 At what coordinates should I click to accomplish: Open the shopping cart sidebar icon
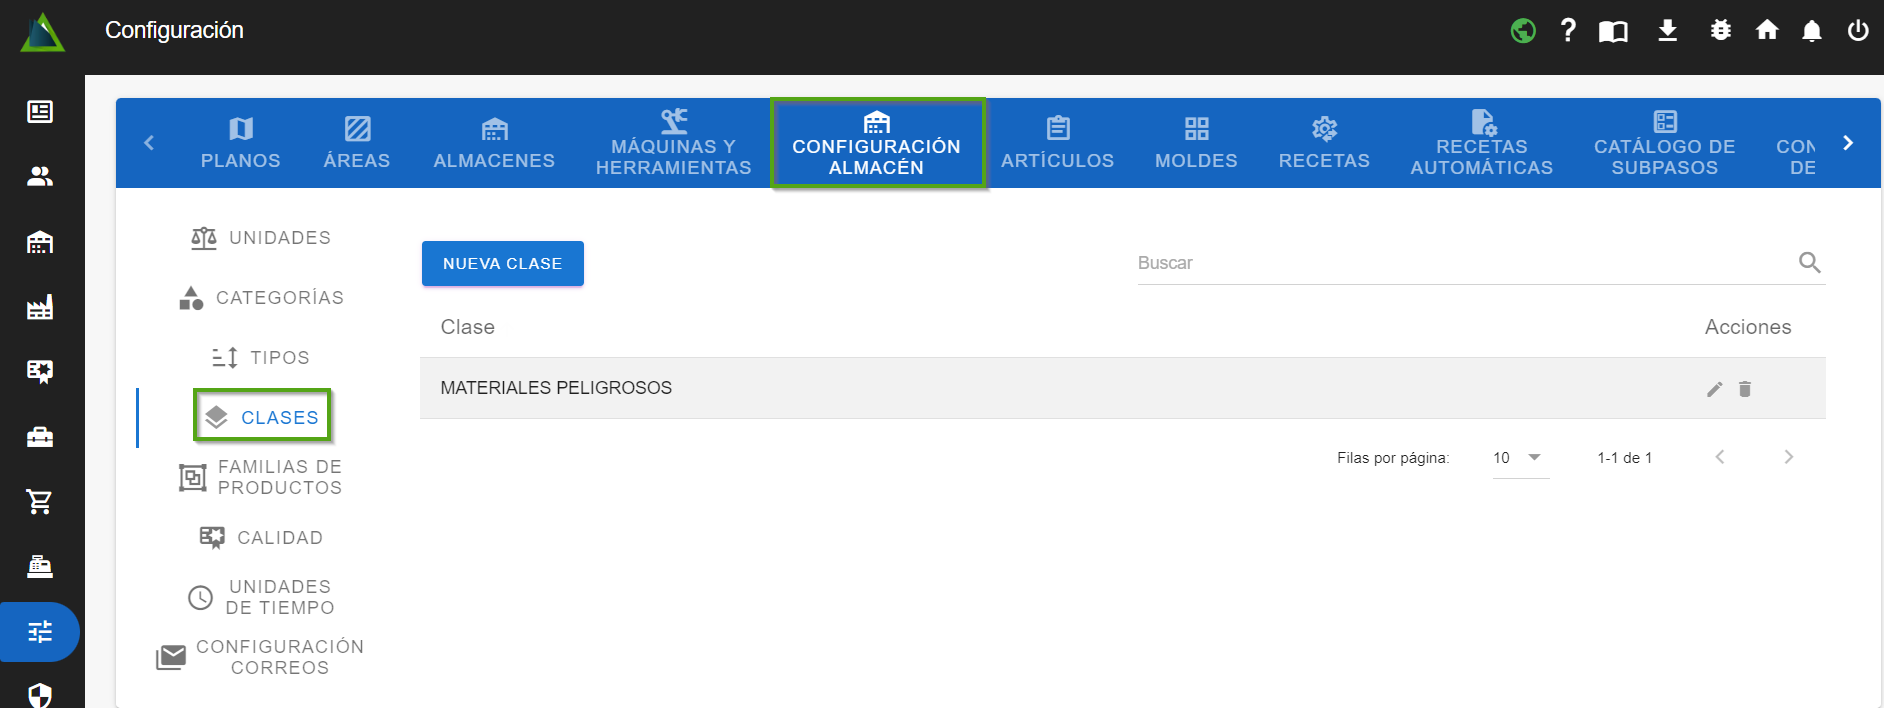pos(40,502)
